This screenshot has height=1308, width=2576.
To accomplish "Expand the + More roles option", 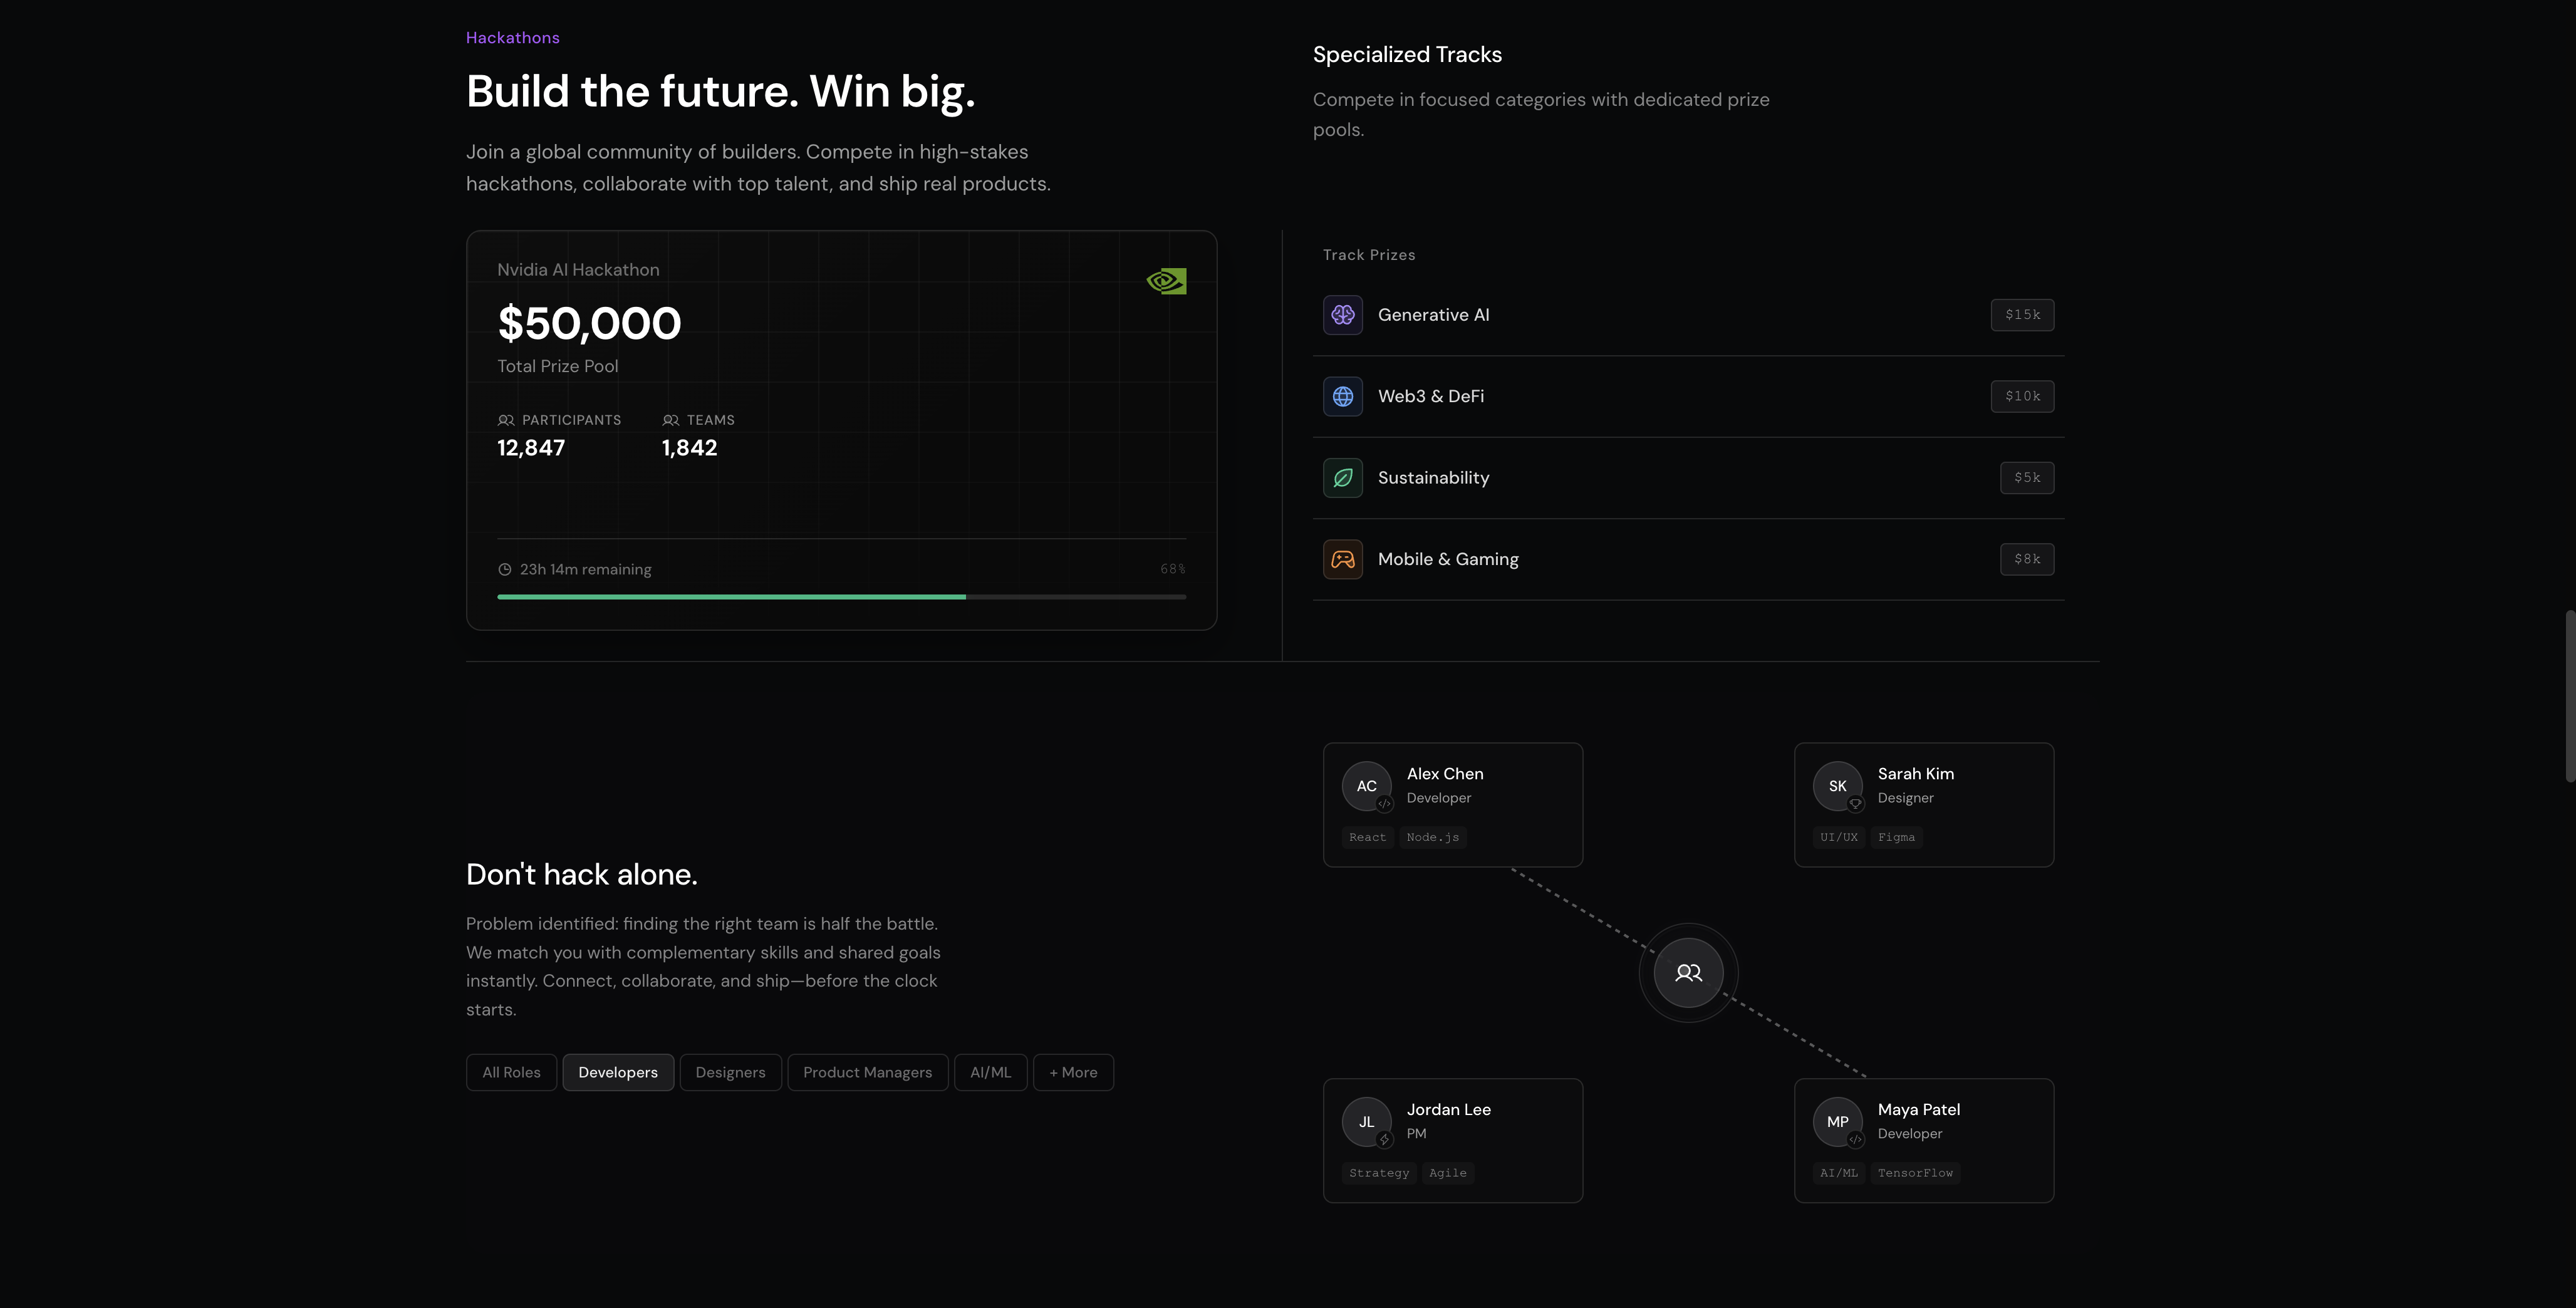I will (1073, 1072).
